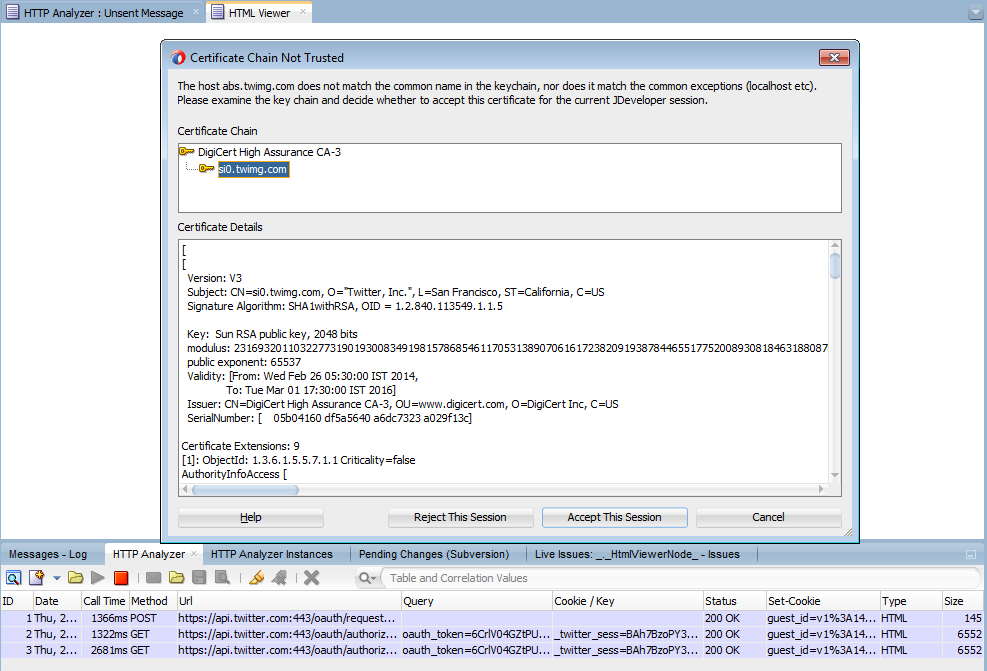Click the key icon beside DigiCert High Assurance CA-3
This screenshot has width=987, height=671.
tap(186, 152)
